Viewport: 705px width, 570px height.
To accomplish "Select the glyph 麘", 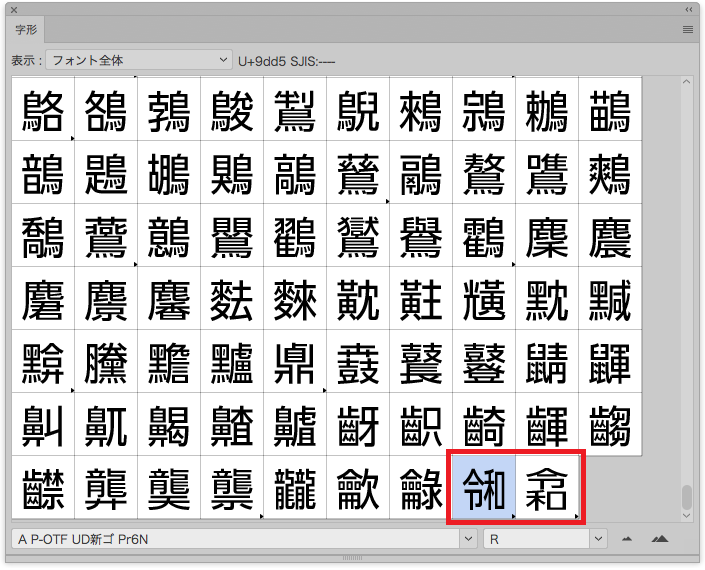I will point(169,298).
